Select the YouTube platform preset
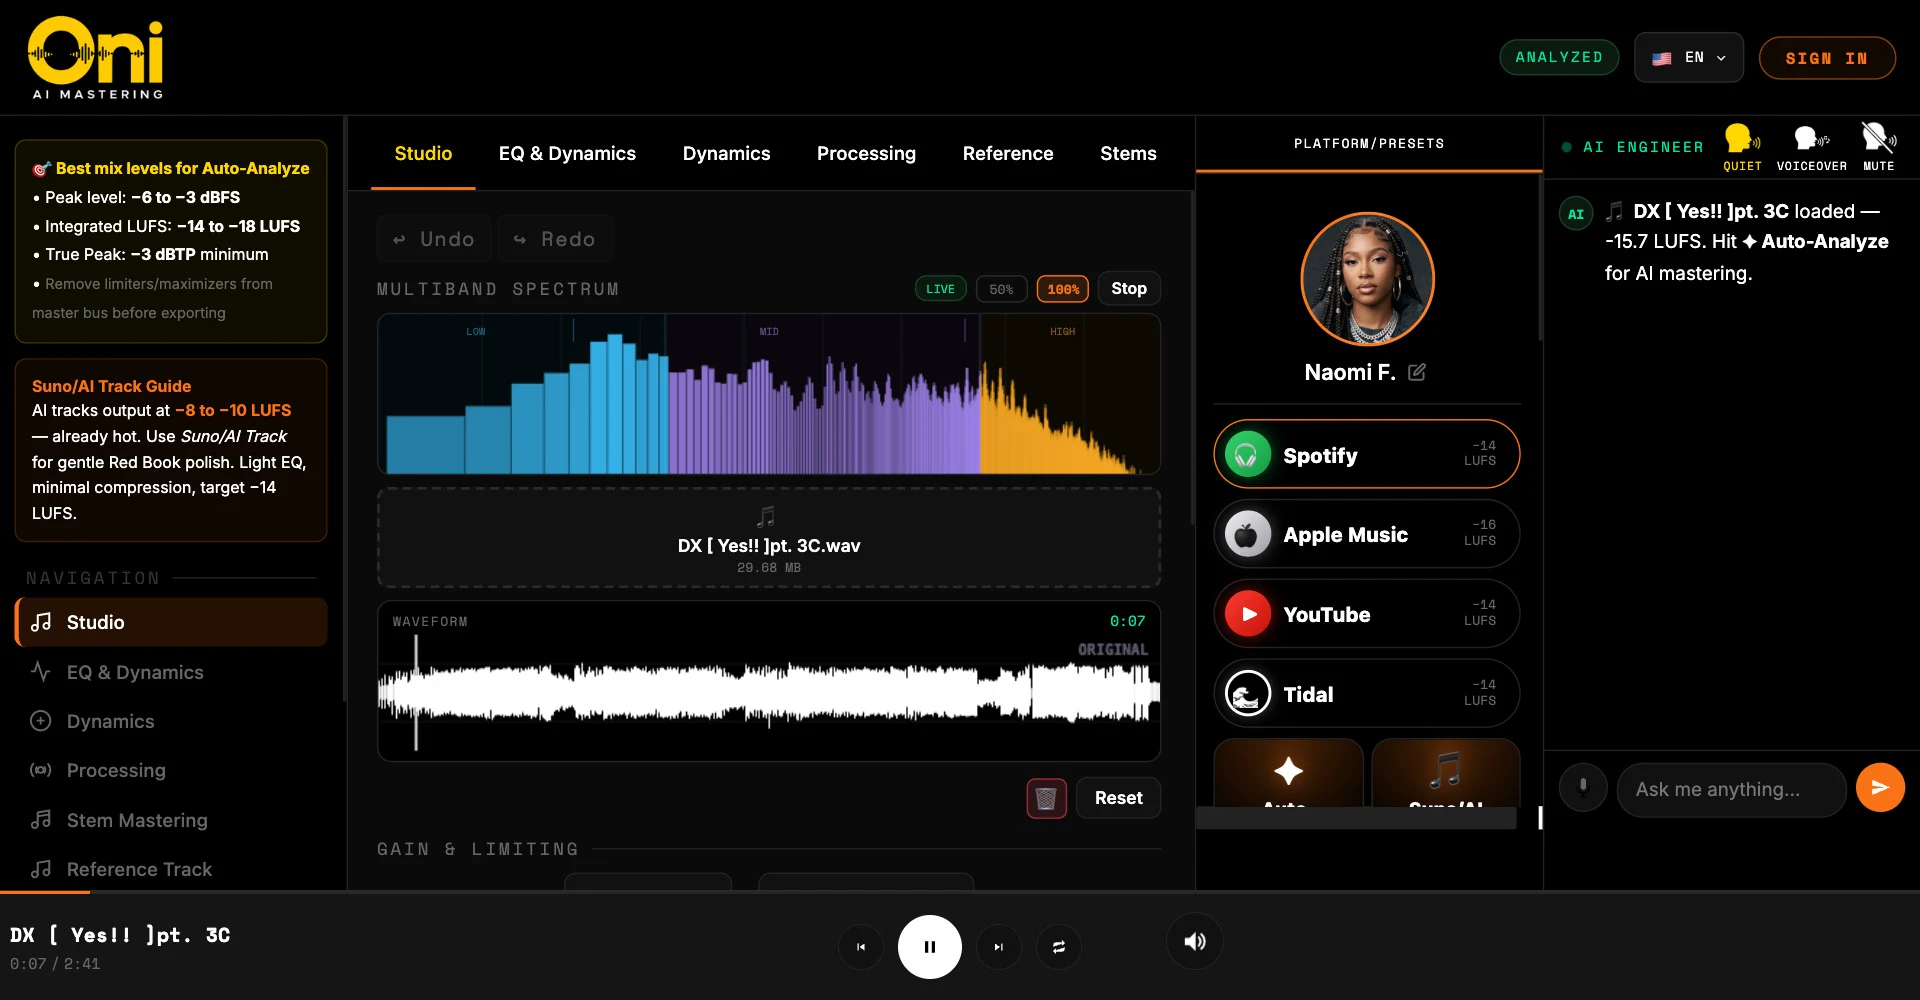The width and height of the screenshot is (1920, 1000). tap(1367, 614)
